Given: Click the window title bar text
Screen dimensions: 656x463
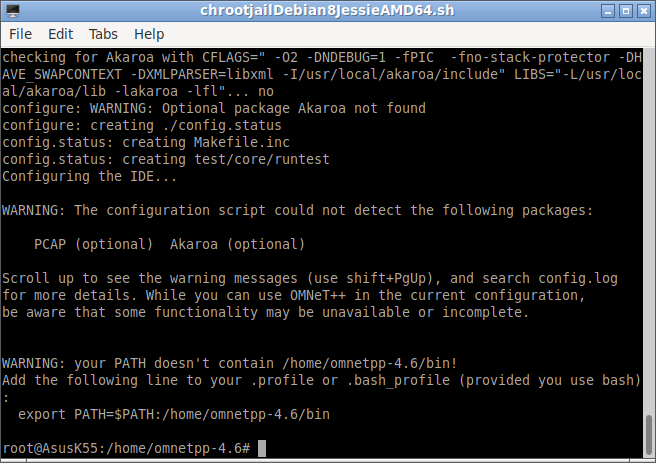Looking at the screenshot, I should 327,10.
